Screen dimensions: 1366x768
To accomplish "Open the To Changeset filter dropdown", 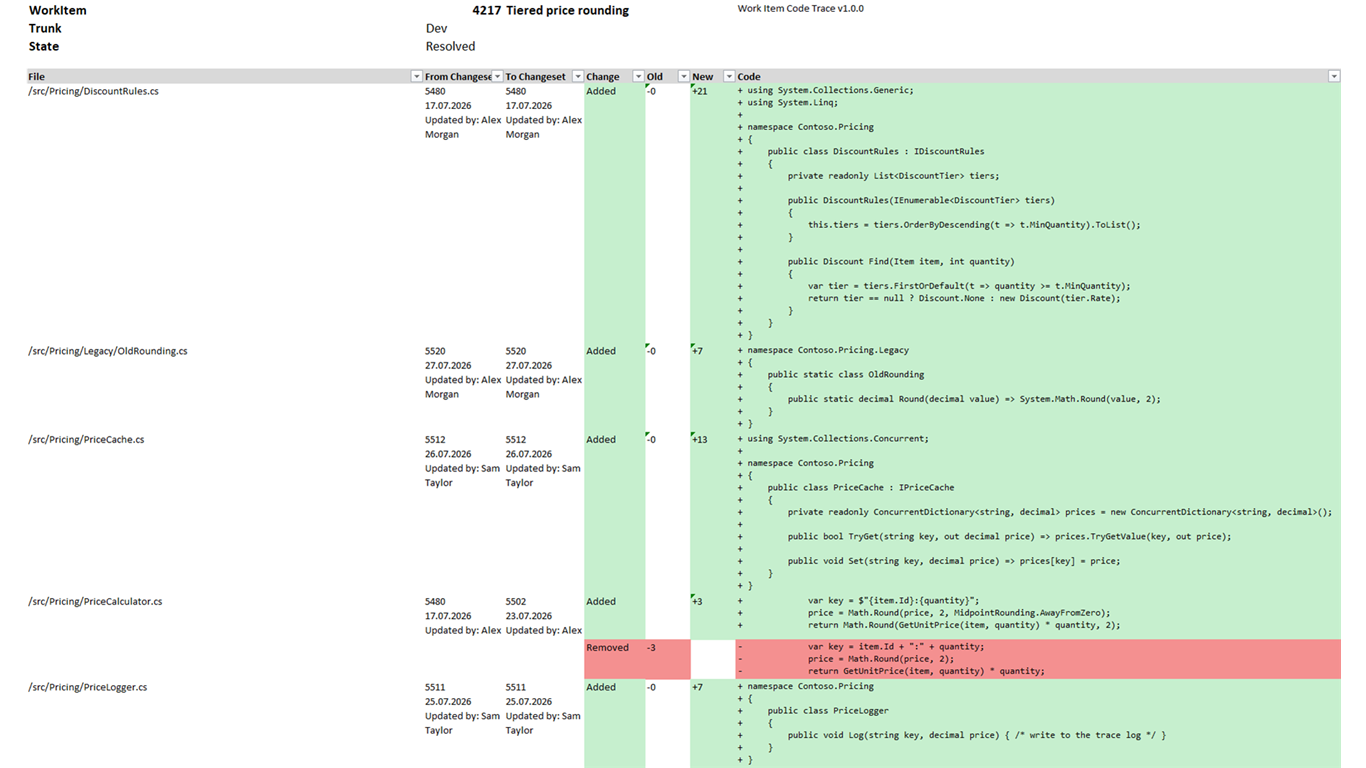I will (578, 77).
